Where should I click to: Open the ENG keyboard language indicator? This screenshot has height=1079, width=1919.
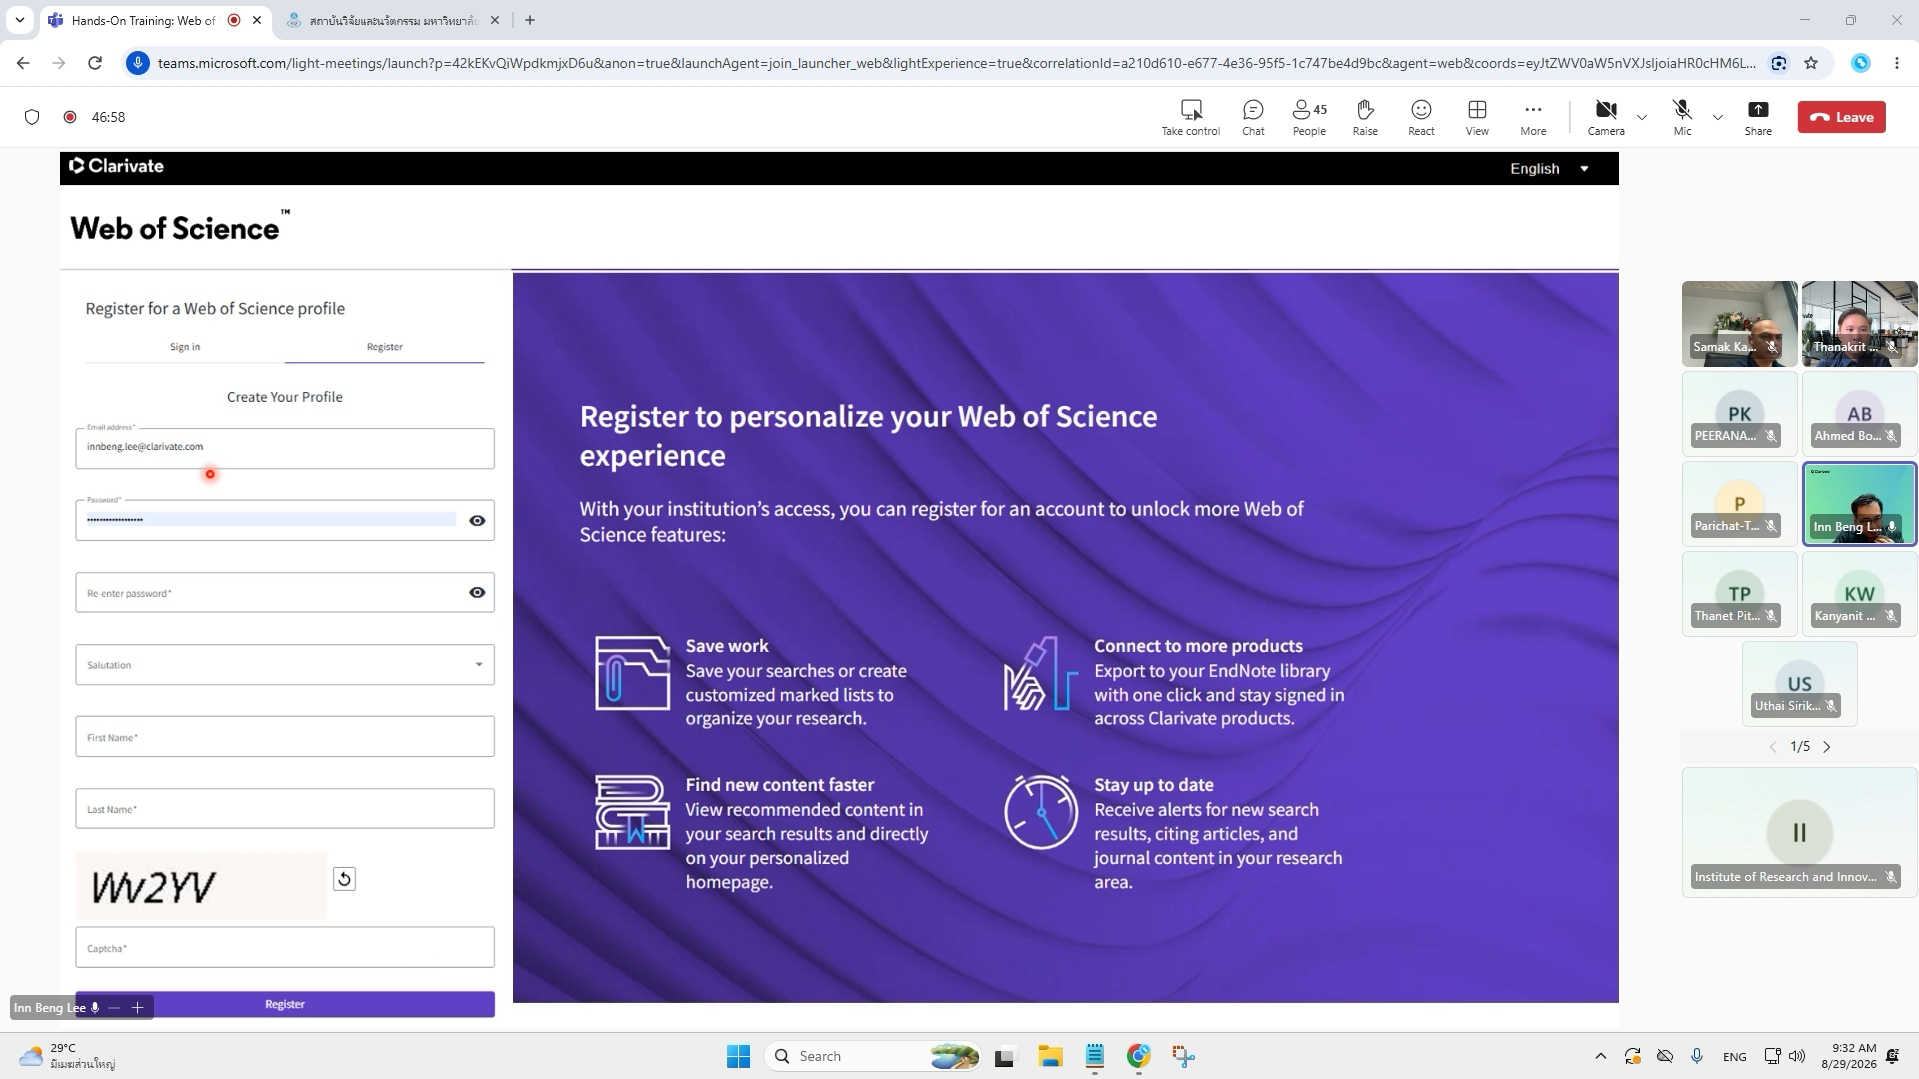coord(1735,1057)
